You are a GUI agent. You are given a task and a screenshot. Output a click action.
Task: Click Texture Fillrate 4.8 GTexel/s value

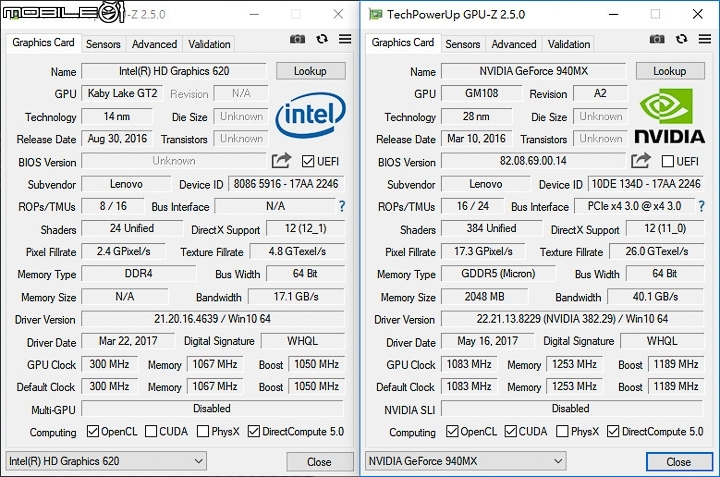click(297, 252)
